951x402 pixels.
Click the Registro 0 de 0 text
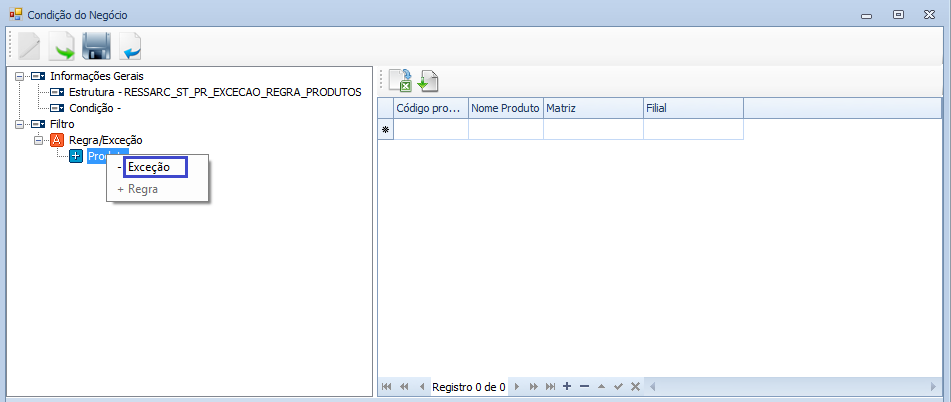coord(469,387)
